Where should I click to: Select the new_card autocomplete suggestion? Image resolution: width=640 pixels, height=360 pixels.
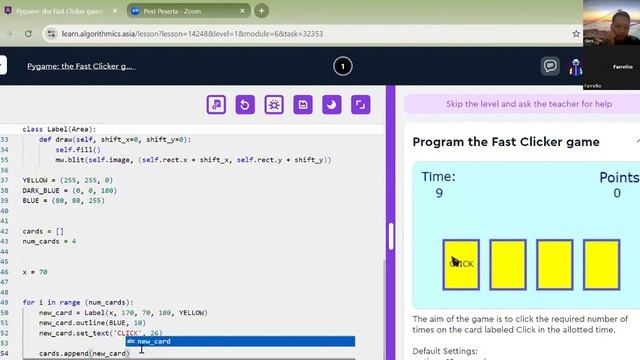(x=240, y=341)
